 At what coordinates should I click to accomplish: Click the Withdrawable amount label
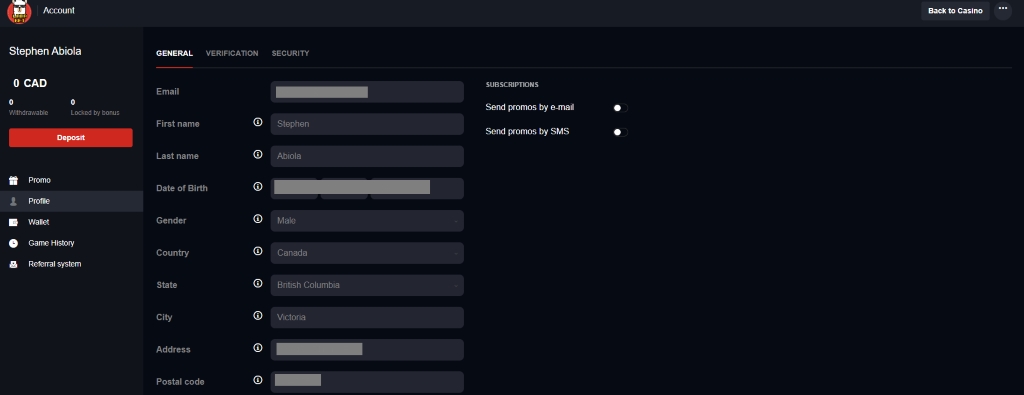[x=29, y=113]
